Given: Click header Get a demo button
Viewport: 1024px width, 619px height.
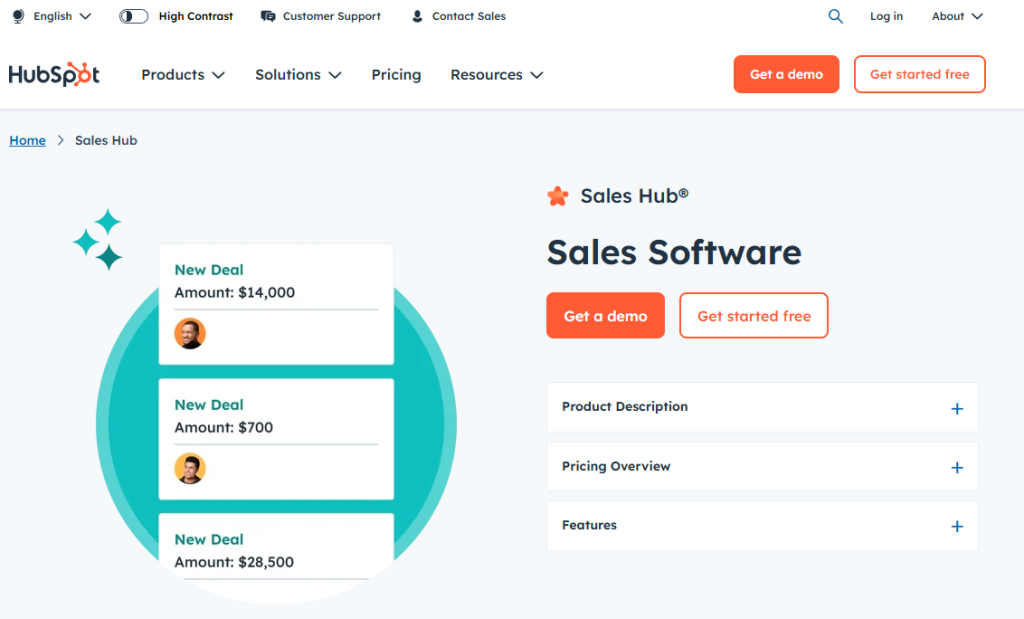Looking at the screenshot, I should (786, 74).
